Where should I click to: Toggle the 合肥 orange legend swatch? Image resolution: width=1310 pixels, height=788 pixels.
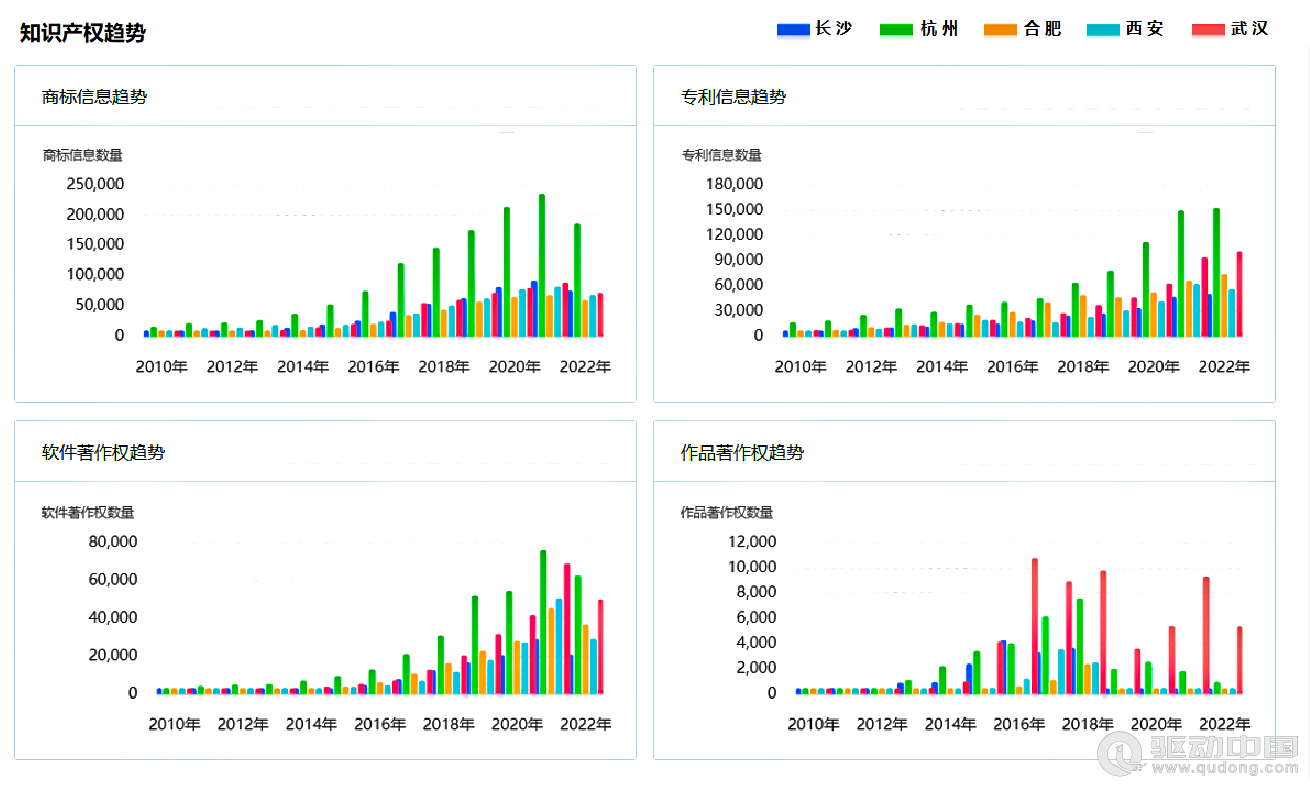pyautogui.click(x=1000, y=30)
